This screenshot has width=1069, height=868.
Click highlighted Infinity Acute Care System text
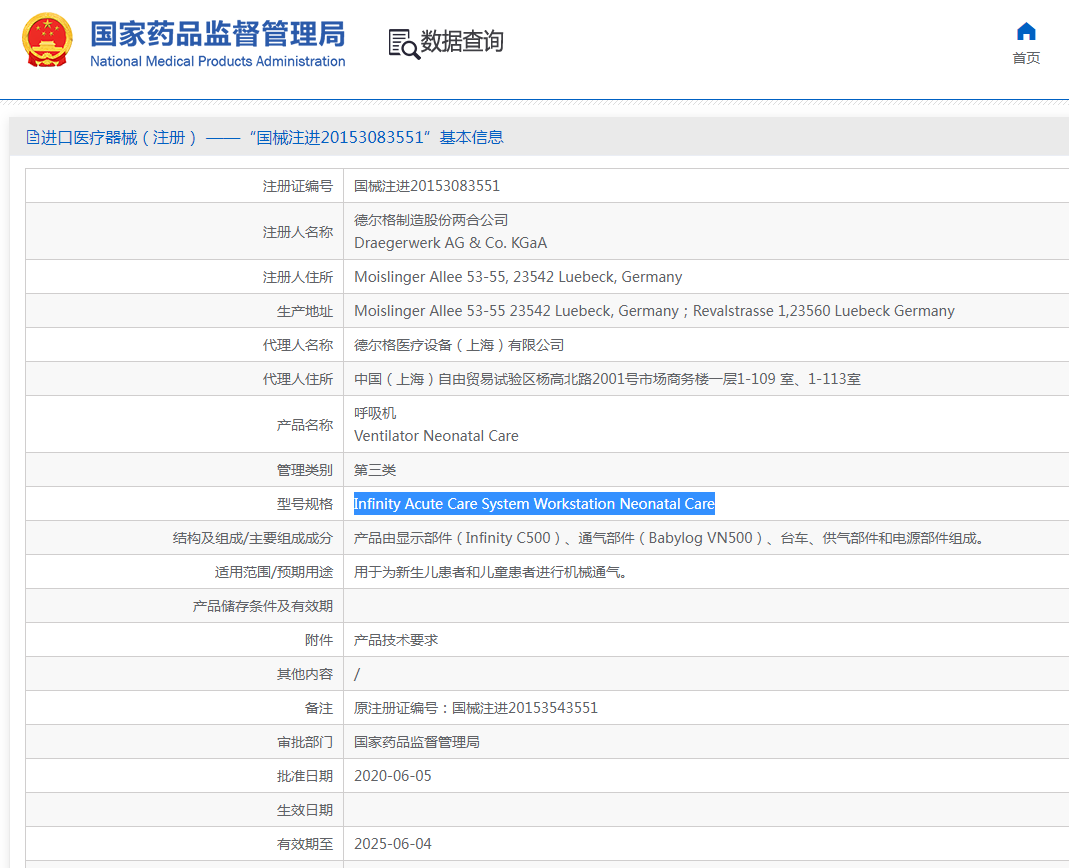[534, 504]
